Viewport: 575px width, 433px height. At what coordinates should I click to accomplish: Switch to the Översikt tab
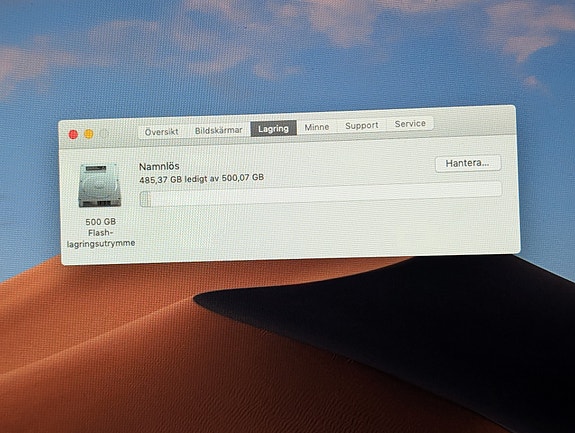coord(162,132)
